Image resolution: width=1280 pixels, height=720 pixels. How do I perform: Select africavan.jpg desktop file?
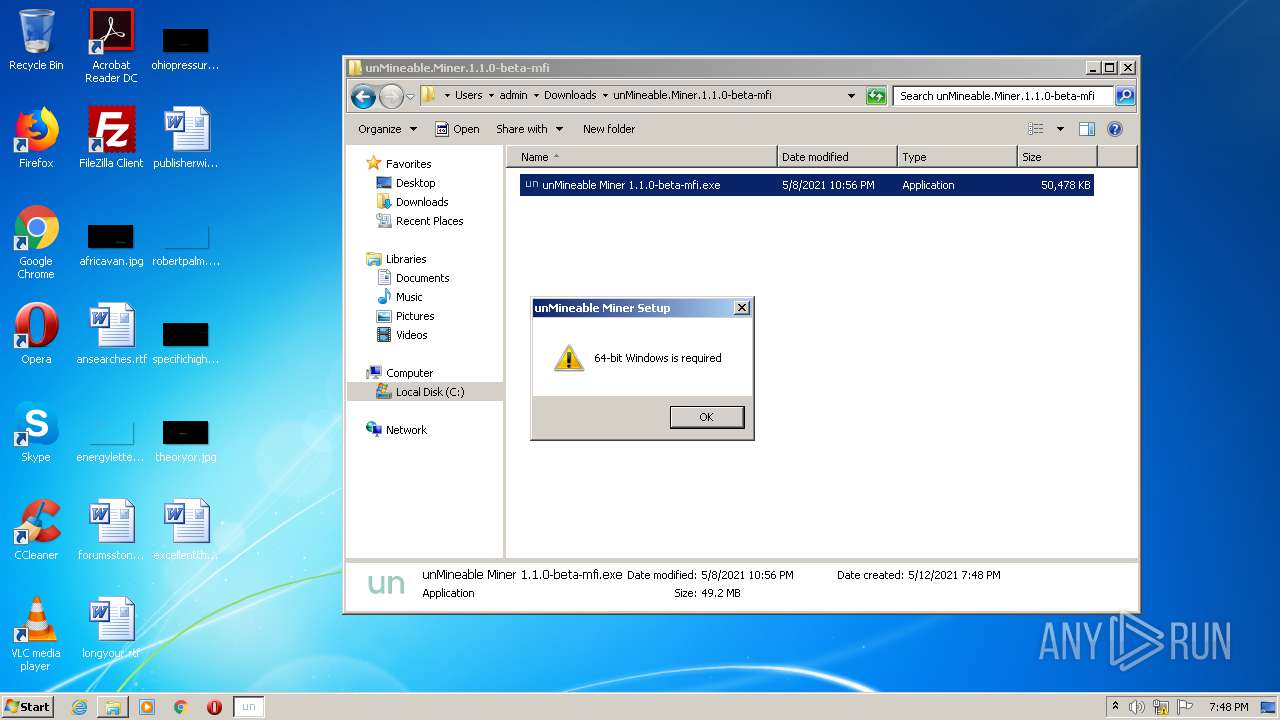[x=111, y=245]
